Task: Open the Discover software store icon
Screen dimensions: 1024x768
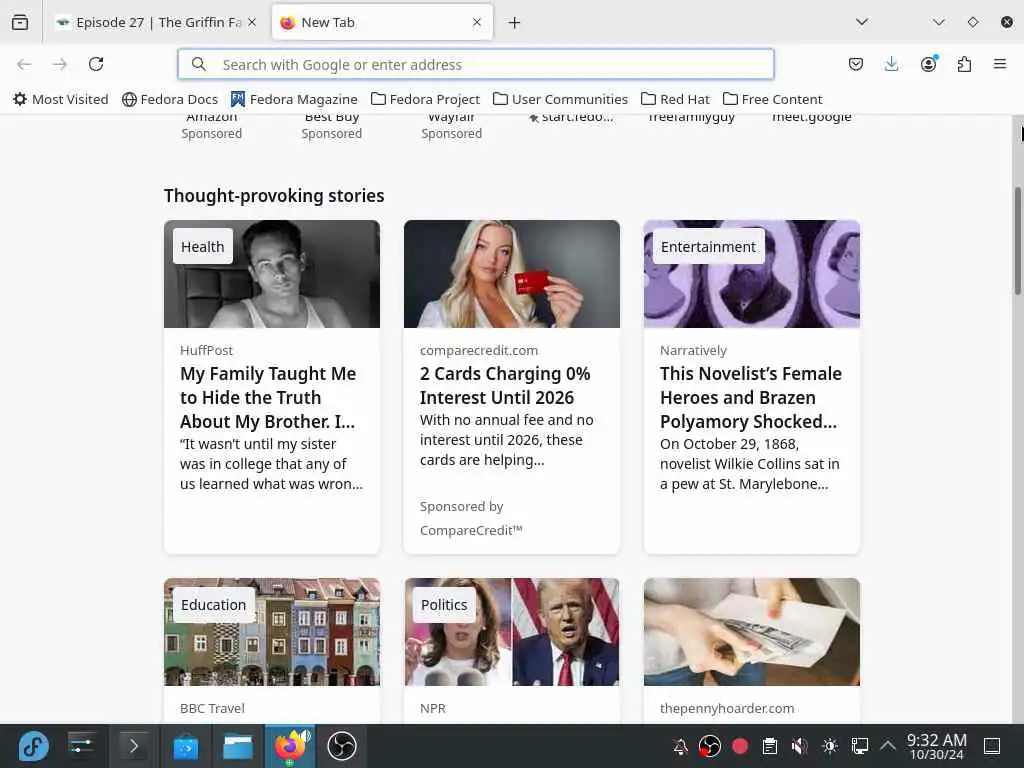Action: coord(185,746)
